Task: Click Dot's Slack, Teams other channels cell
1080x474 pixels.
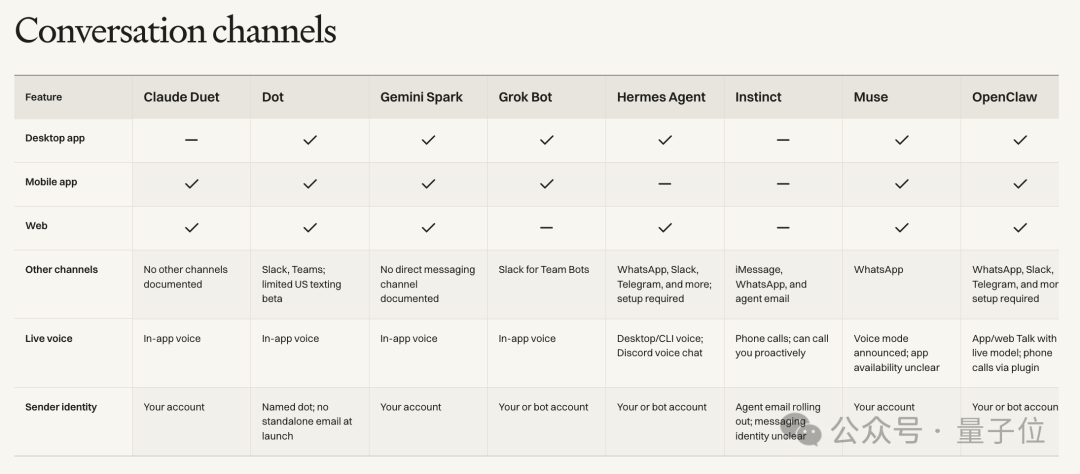Action: pos(301,284)
